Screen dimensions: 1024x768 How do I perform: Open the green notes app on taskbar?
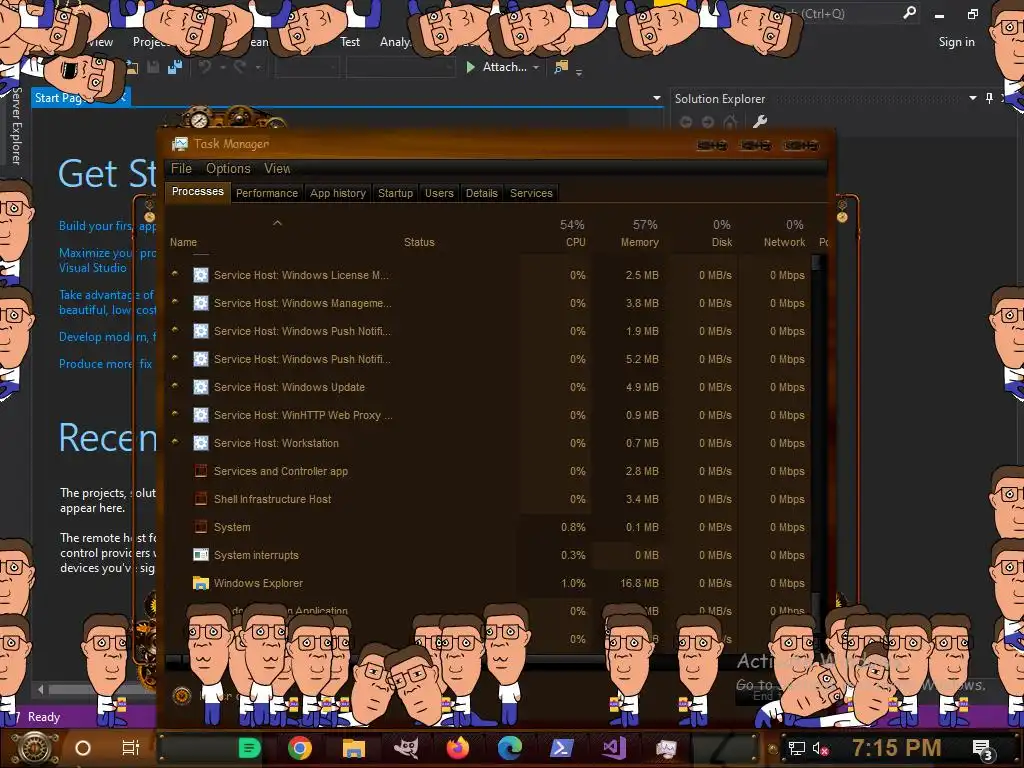(x=249, y=748)
